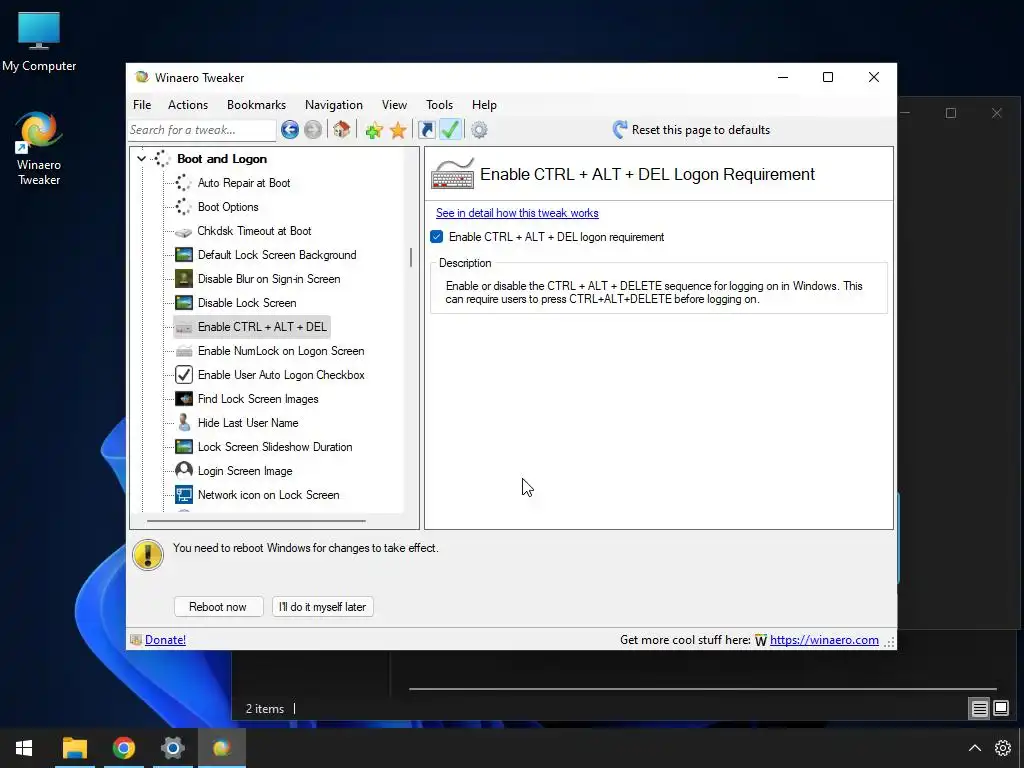Toggle Enable CTRL + ALT + DEL logon requirement checkbox

point(437,237)
